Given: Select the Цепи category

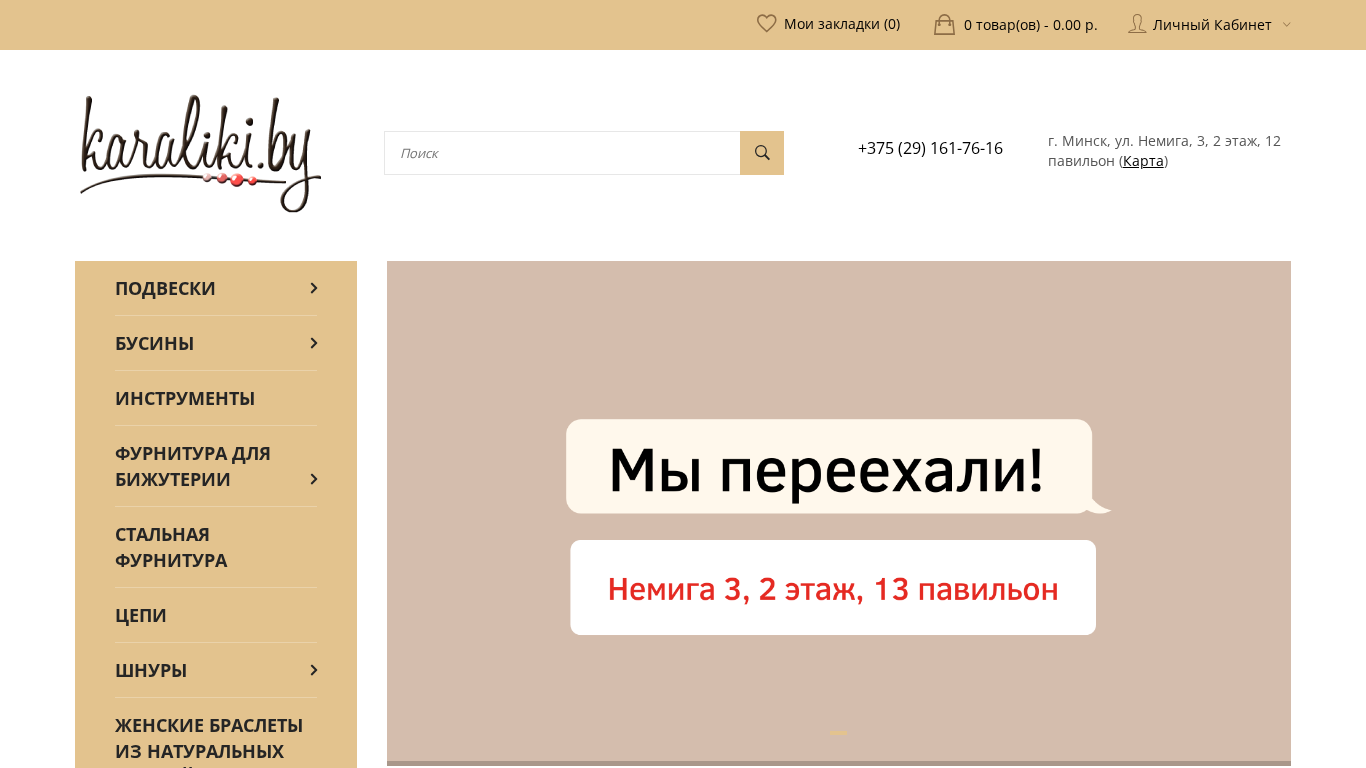Looking at the screenshot, I should click(141, 615).
